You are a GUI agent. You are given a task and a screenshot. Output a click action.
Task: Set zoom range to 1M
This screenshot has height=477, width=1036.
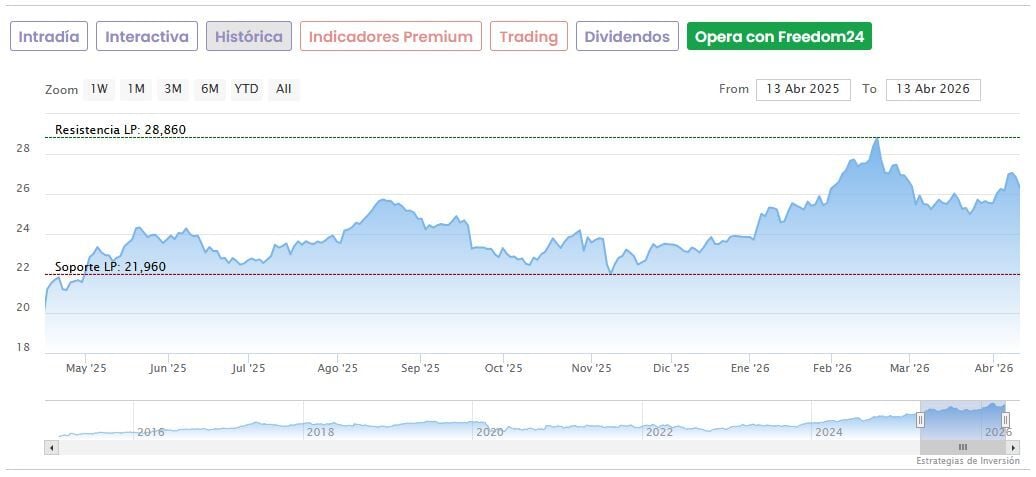click(x=136, y=89)
